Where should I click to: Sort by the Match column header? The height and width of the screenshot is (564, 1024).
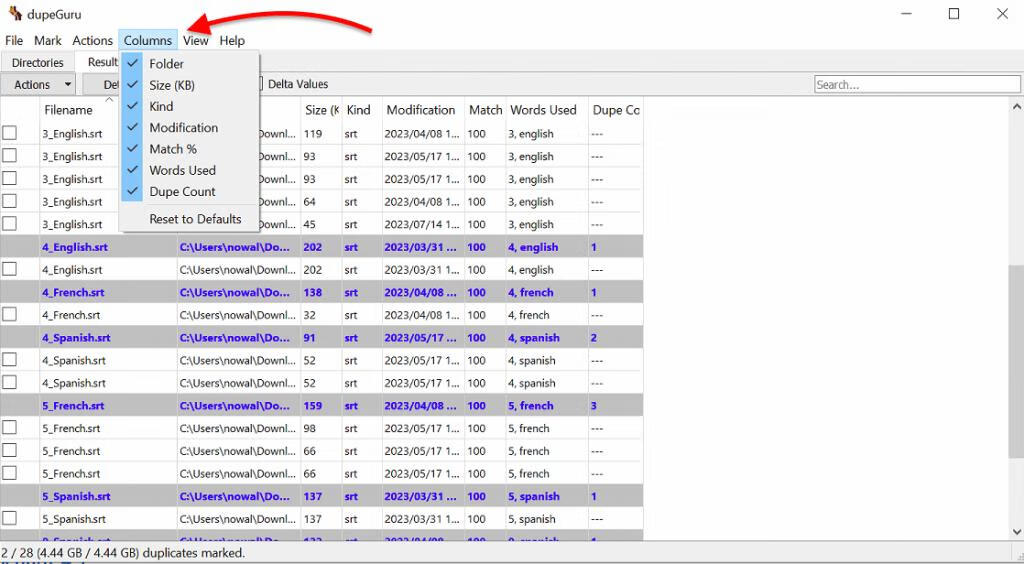[x=485, y=110]
